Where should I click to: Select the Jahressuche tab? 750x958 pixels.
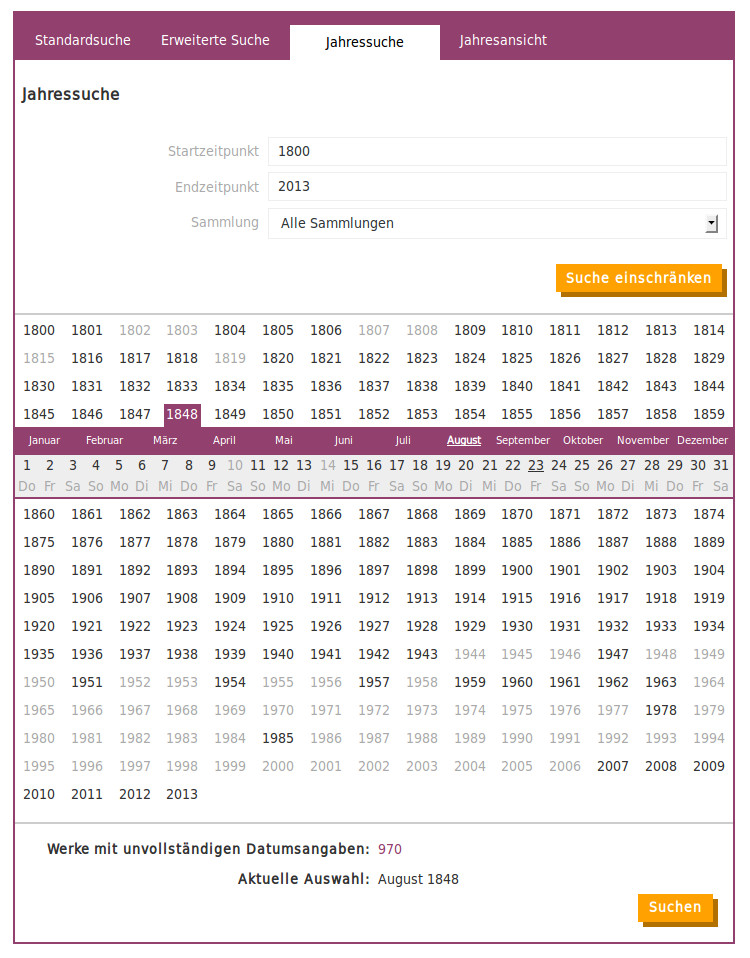coord(365,42)
